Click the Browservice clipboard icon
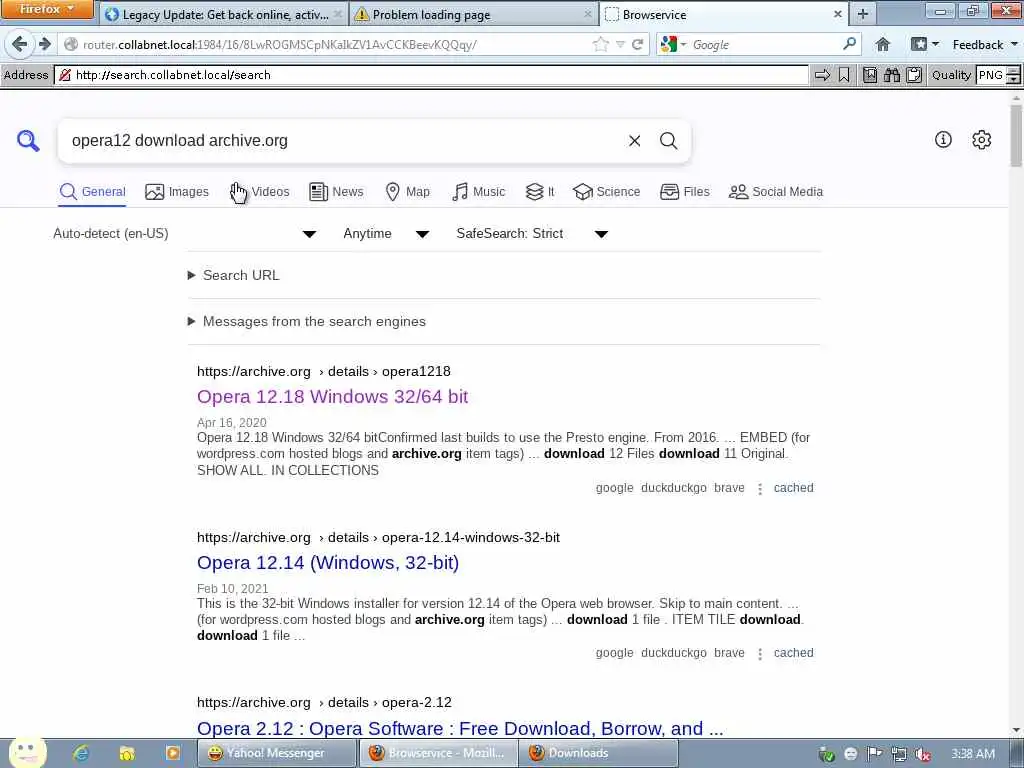 click(914, 75)
